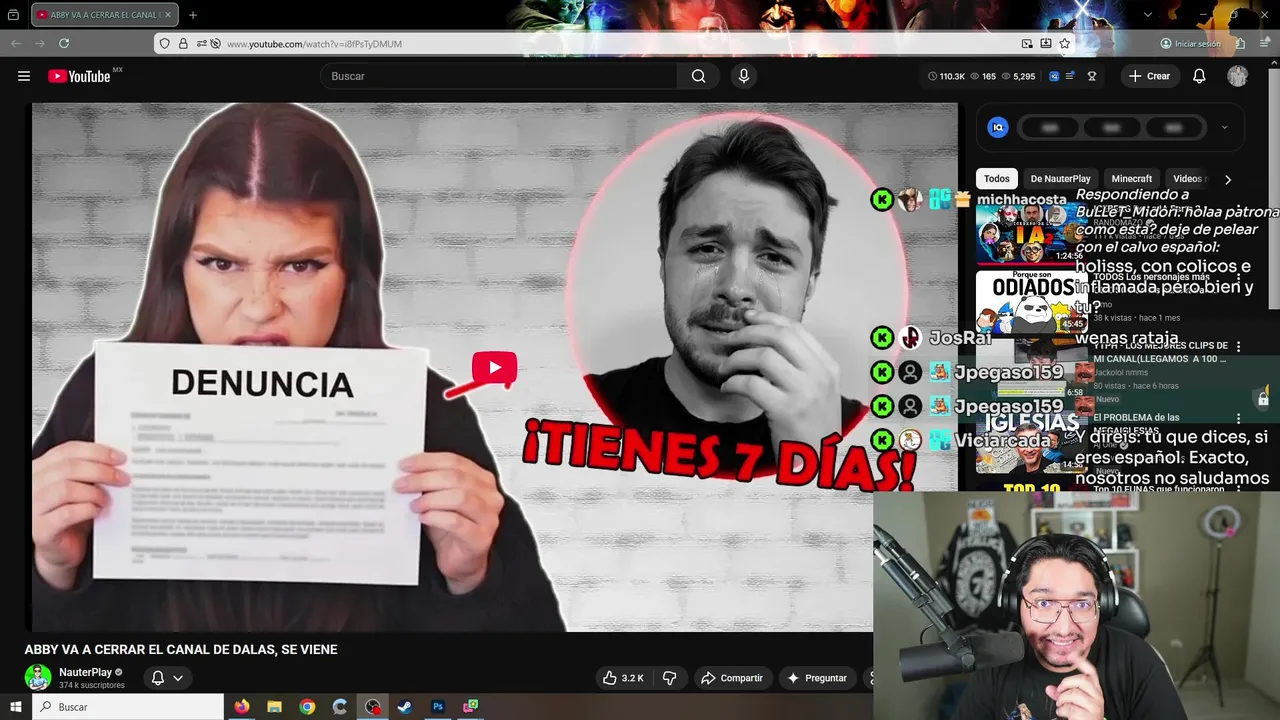Click the browser address bar URL
The width and height of the screenshot is (1280, 720).
[x=314, y=44]
